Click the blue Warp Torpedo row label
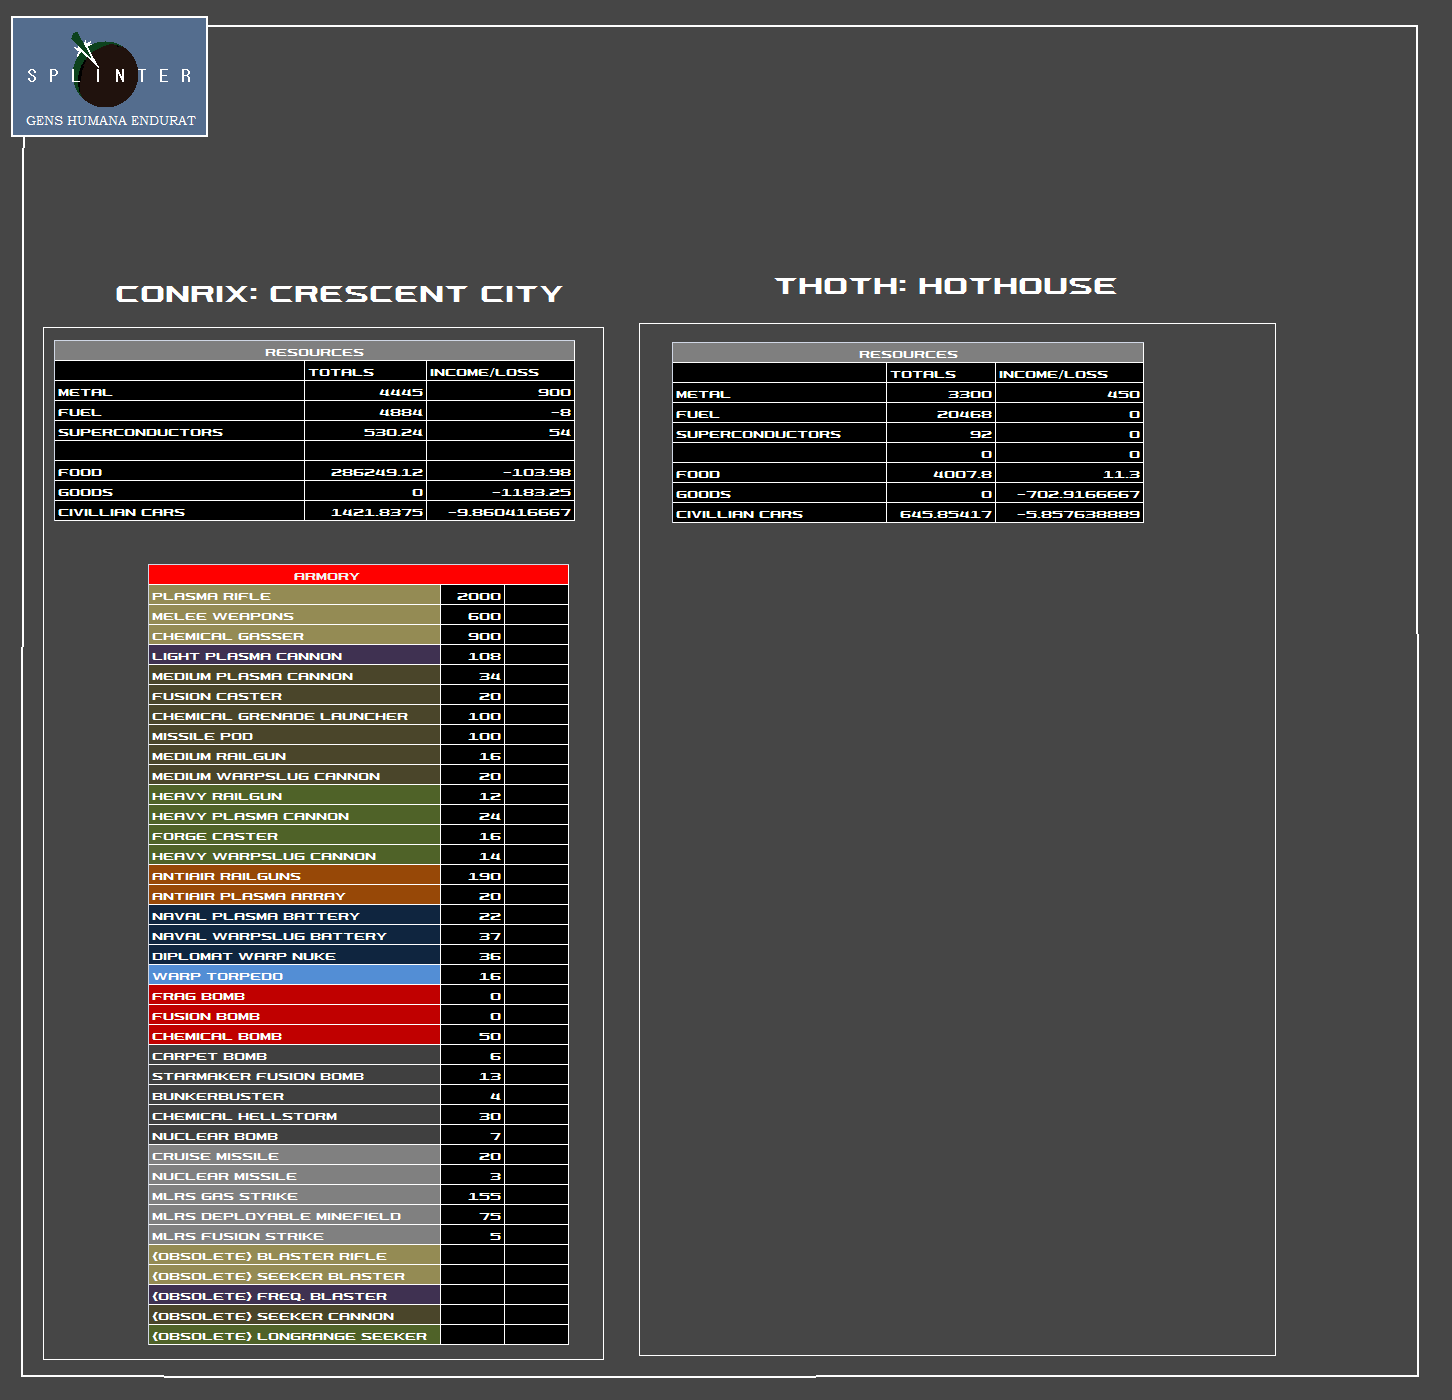Image resolution: width=1452 pixels, height=1400 pixels. [x=294, y=976]
